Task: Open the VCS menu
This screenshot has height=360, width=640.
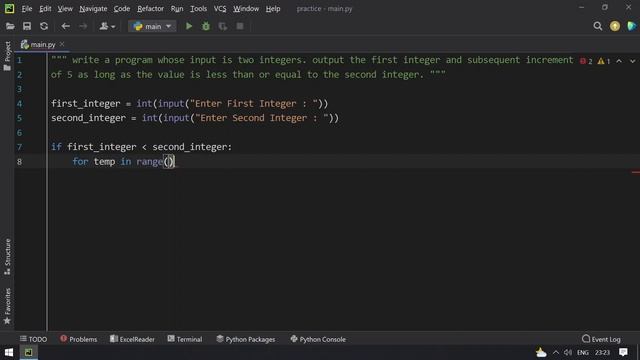Action: click(220, 9)
